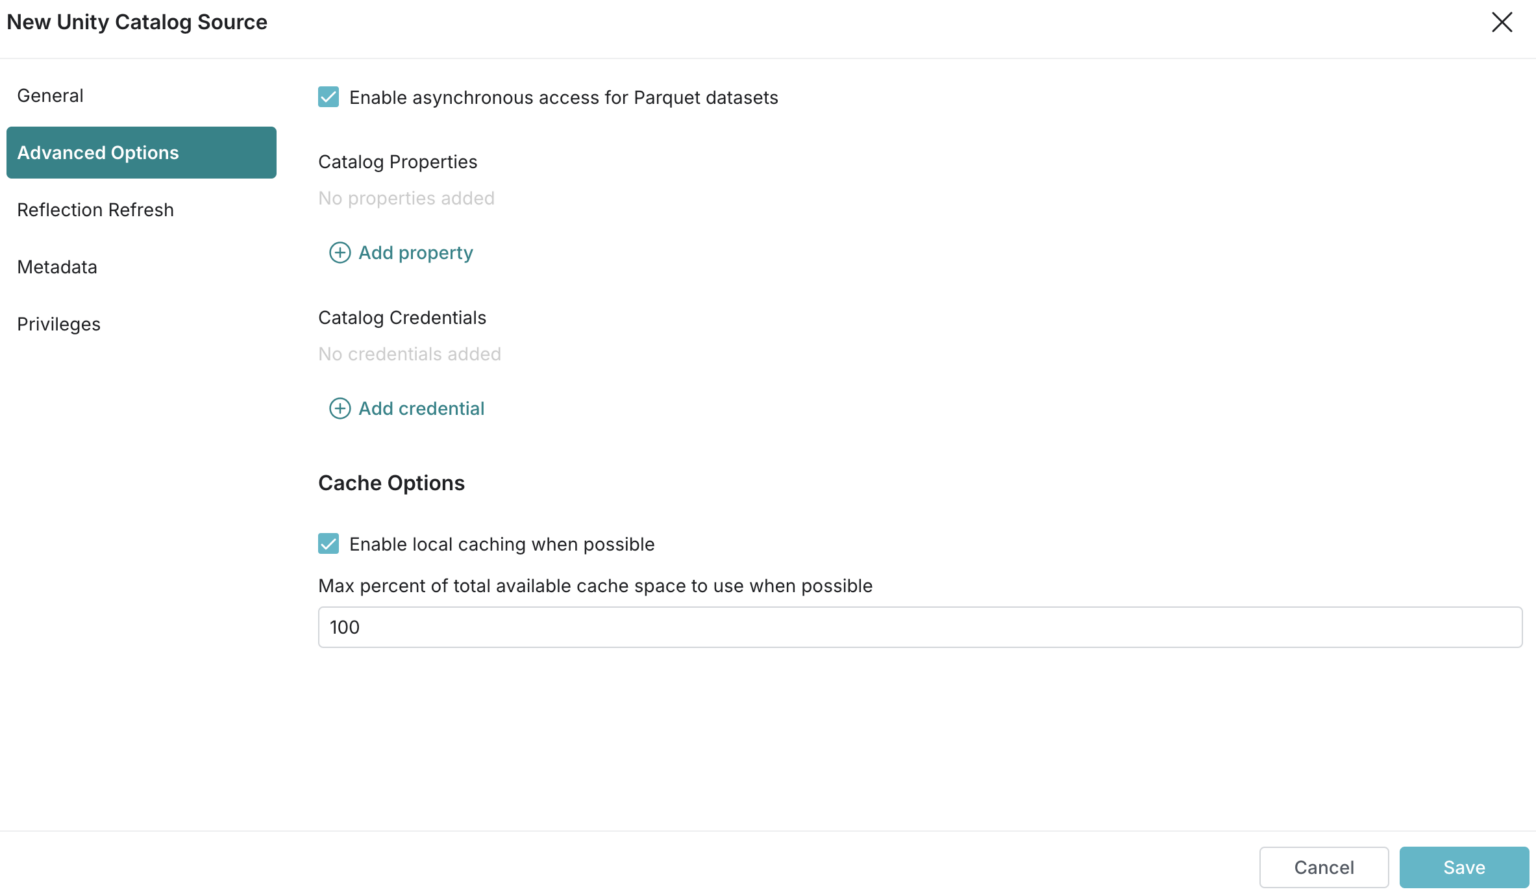Go to the Metadata tab
Screen dimensions: 1536x896
[57, 267]
